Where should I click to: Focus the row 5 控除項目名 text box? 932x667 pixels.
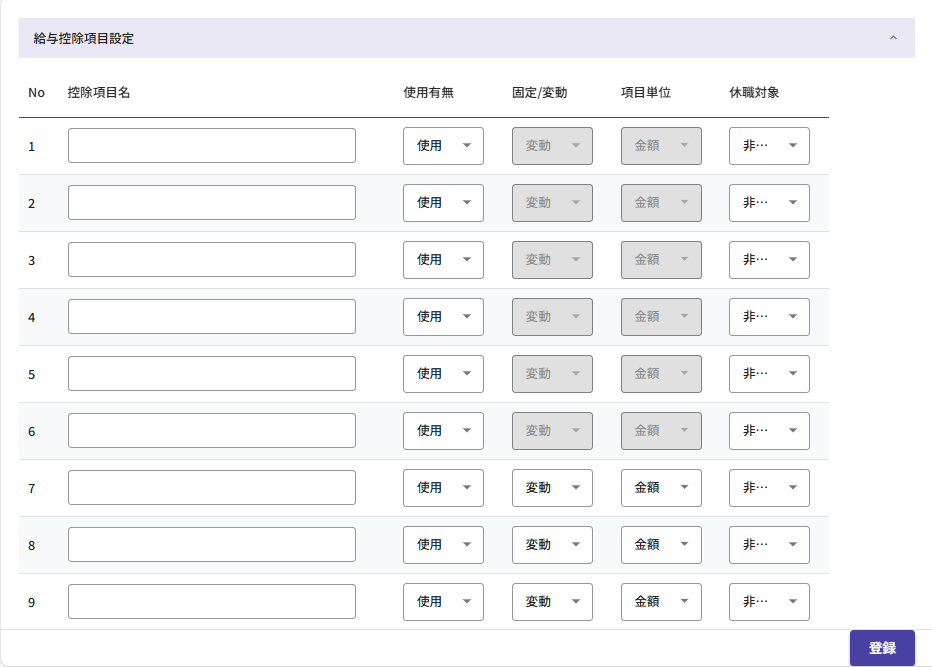pyautogui.click(x=211, y=374)
